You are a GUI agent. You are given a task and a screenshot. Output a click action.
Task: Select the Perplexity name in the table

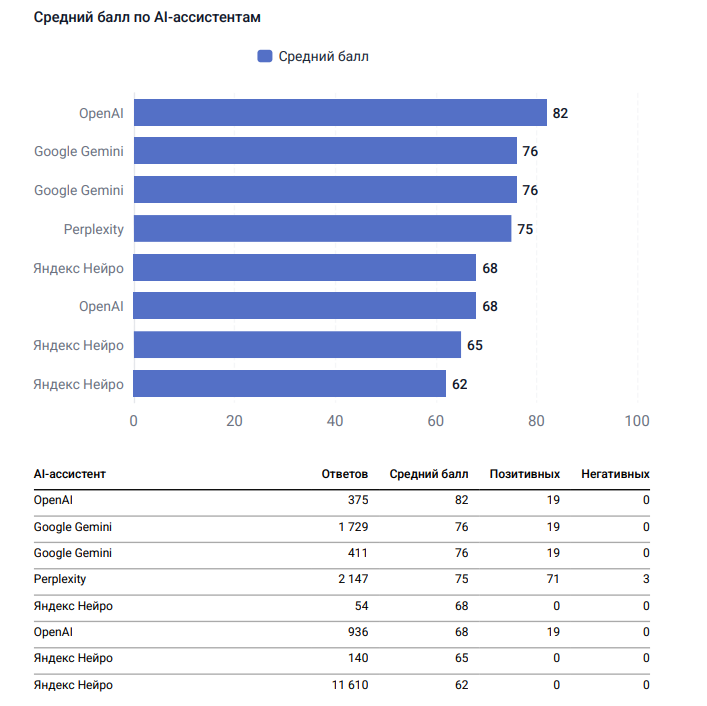click(60, 579)
